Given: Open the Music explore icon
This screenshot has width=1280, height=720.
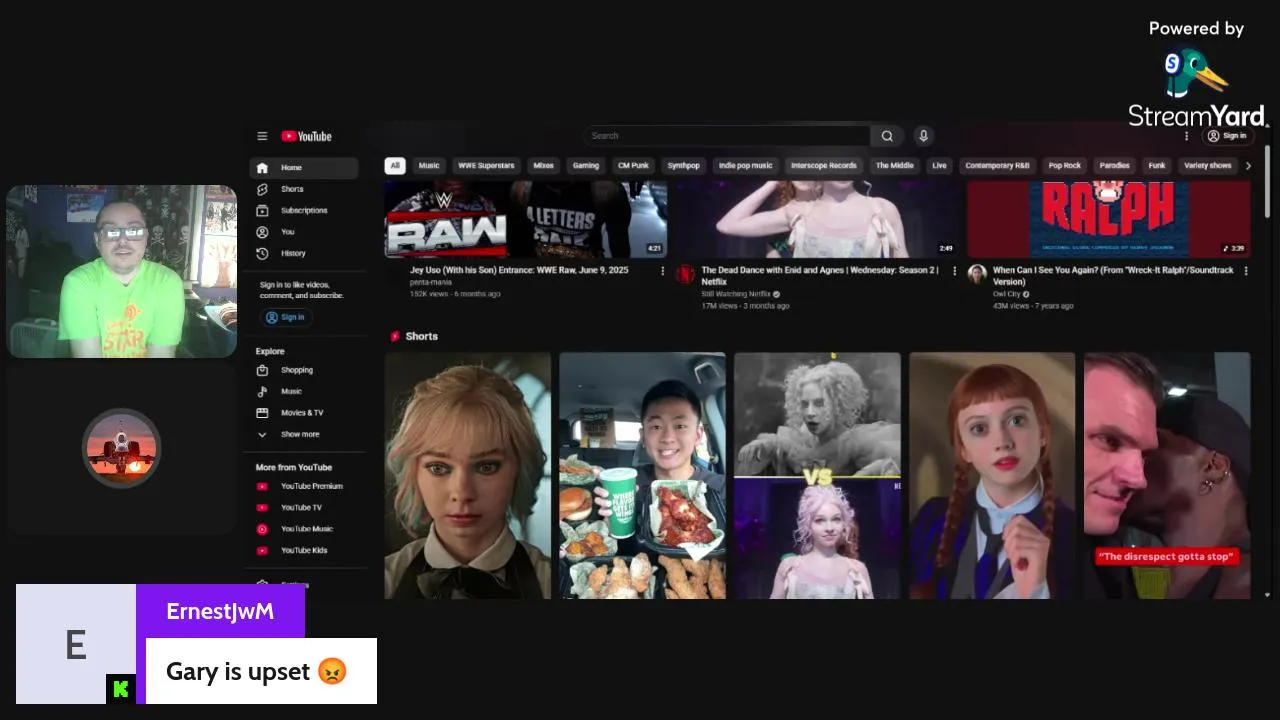Looking at the screenshot, I should 262,391.
